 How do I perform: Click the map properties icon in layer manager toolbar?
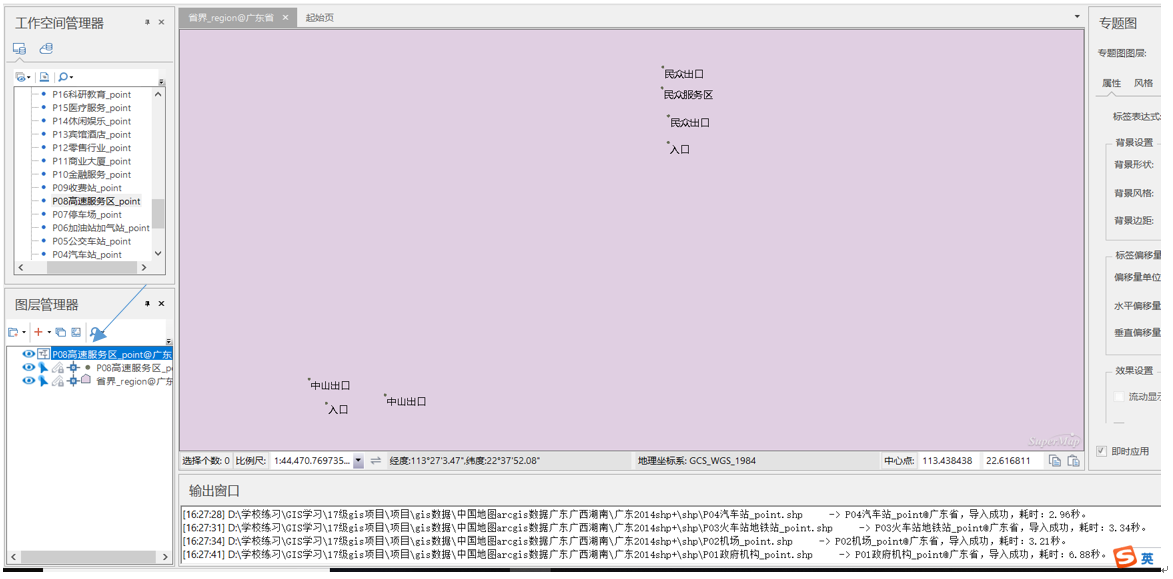[76, 333]
